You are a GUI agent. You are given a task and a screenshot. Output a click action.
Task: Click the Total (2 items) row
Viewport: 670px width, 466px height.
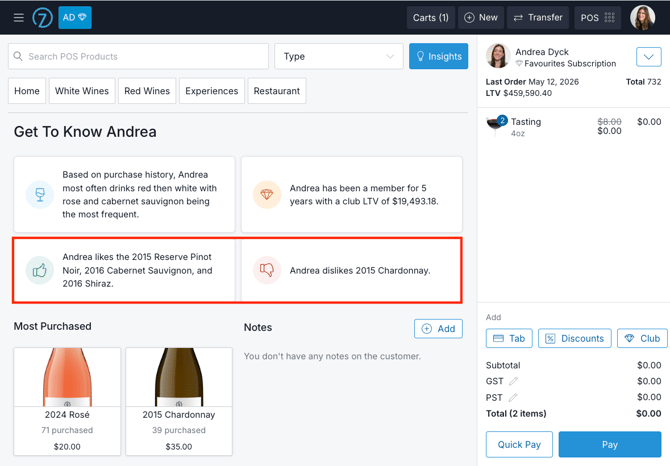pyautogui.click(x=573, y=413)
